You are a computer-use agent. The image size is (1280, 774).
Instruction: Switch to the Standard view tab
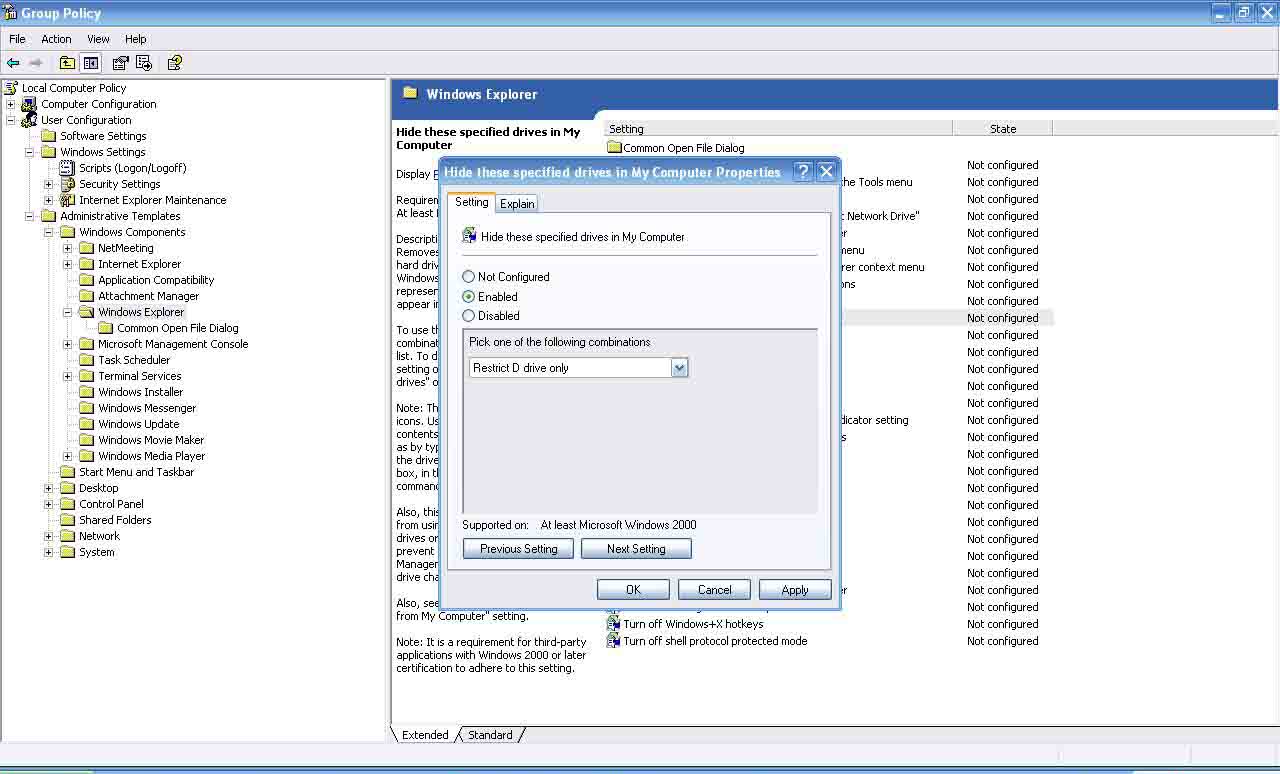point(490,735)
